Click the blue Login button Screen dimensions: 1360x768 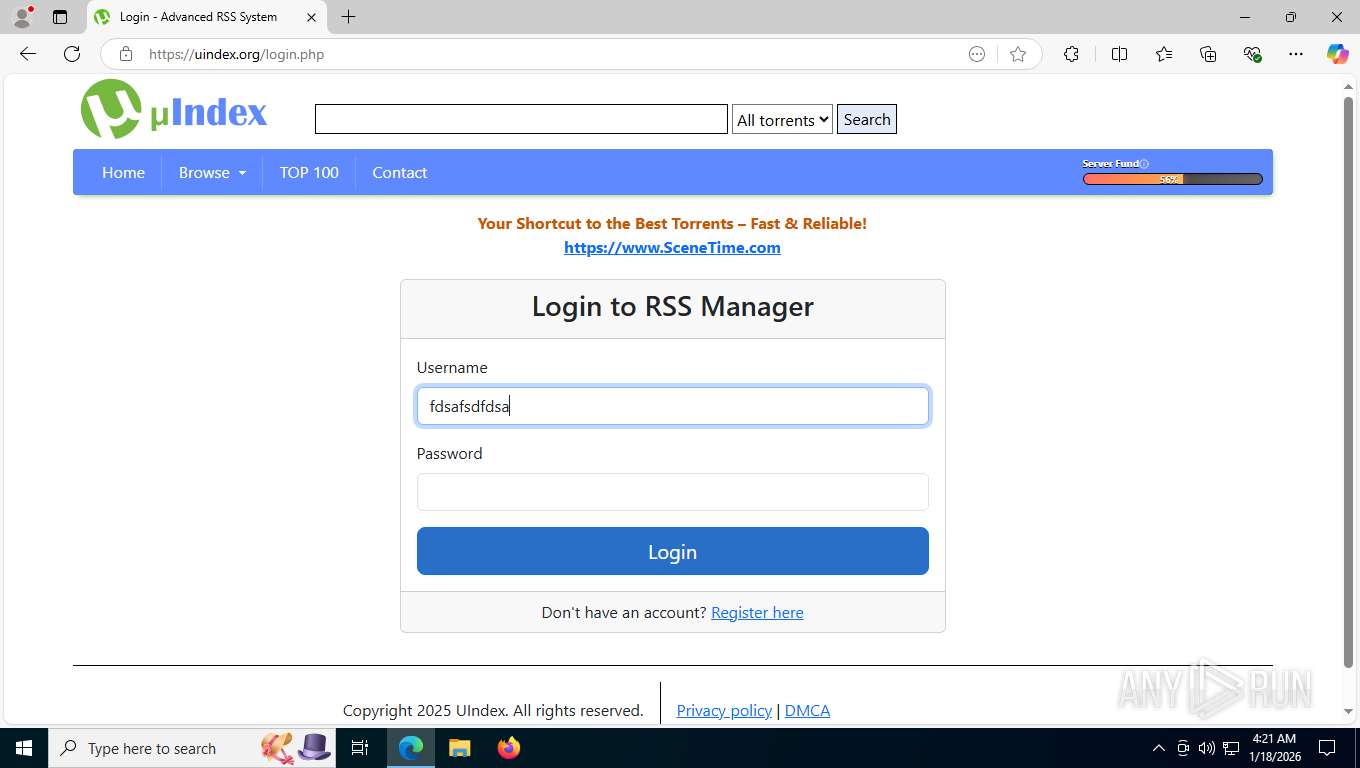(x=672, y=551)
